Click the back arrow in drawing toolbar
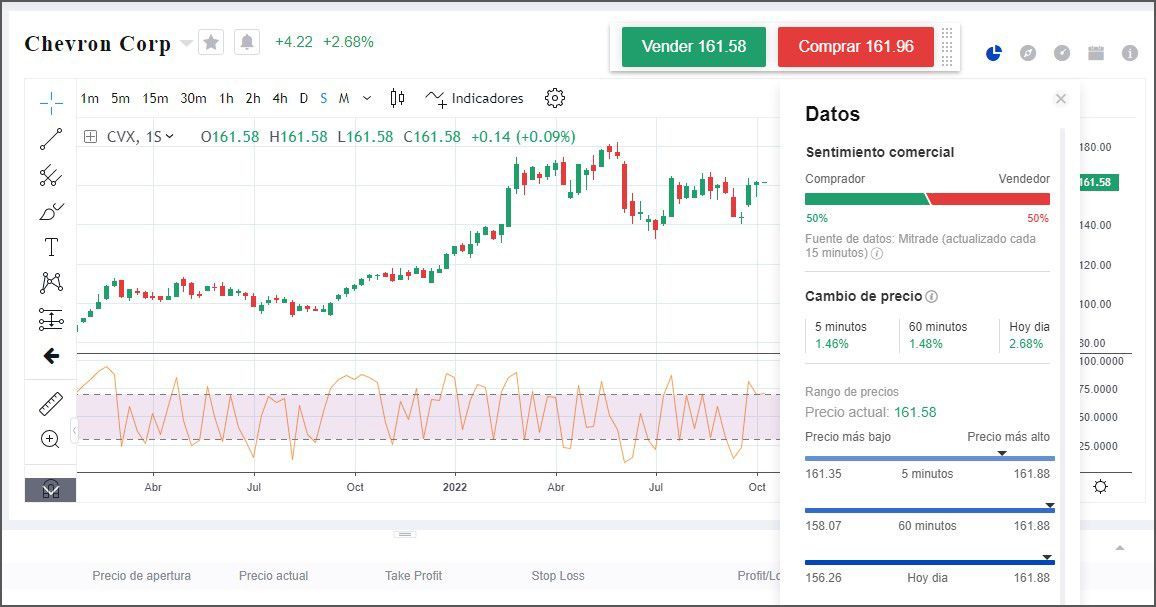The height and width of the screenshot is (607, 1156). pyautogui.click(x=51, y=356)
